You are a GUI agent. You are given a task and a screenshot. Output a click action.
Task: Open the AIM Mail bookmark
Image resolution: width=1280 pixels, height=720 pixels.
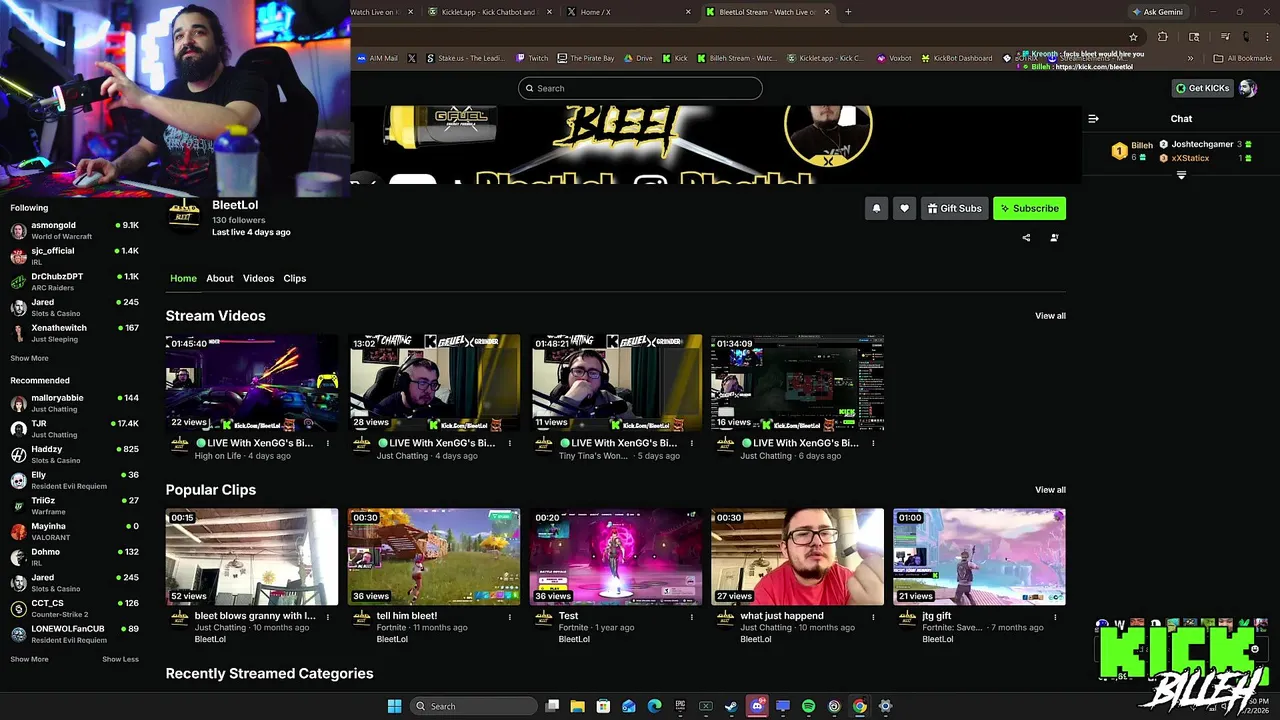click(377, 58)
